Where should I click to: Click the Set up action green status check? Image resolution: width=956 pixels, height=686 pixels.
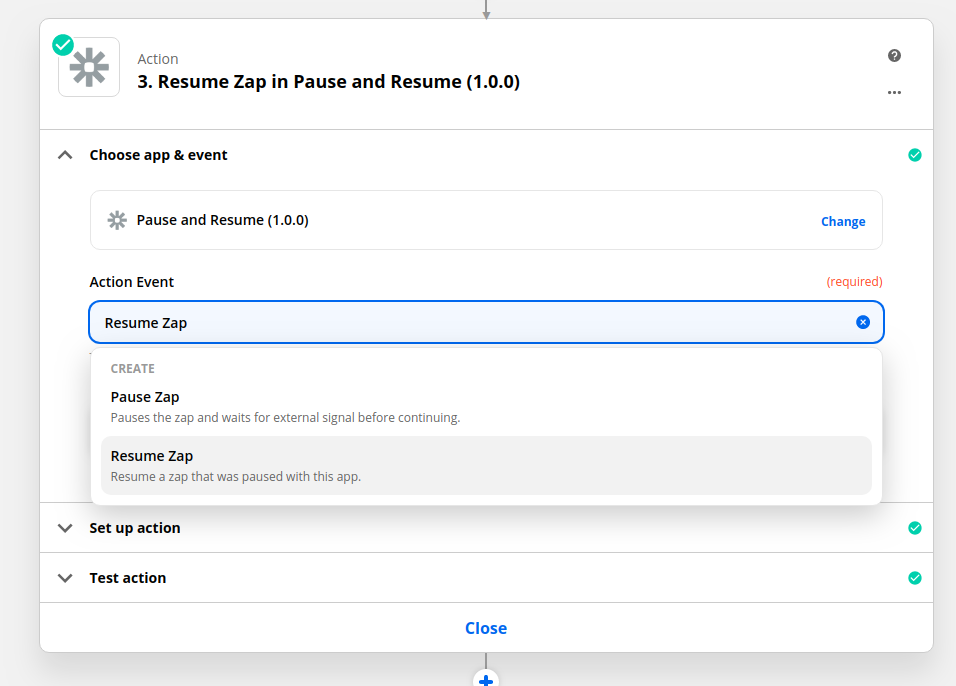click(x=914, y=528)
